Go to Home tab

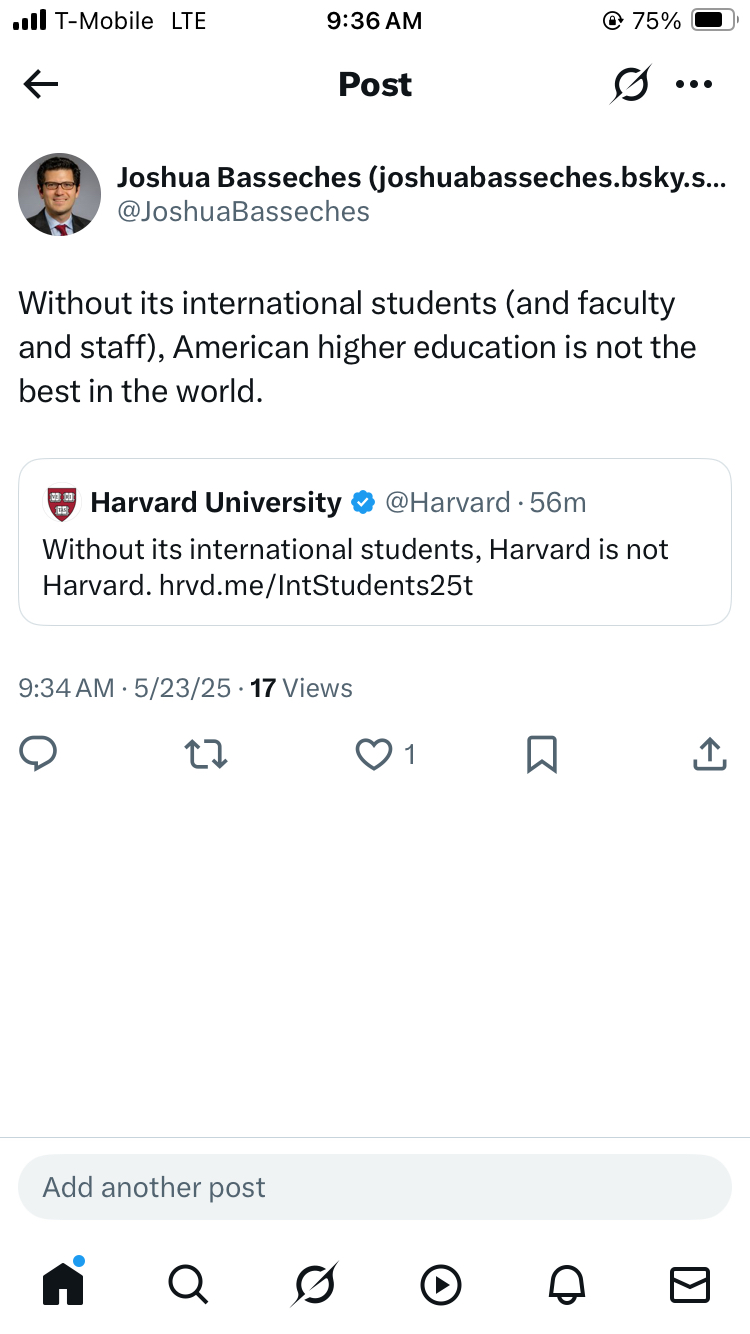(63, 1283)
